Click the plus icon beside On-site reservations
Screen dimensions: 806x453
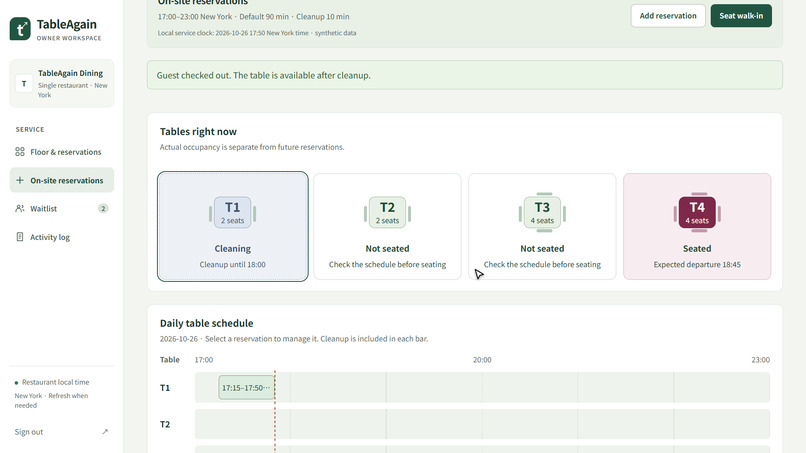[20, 180]
